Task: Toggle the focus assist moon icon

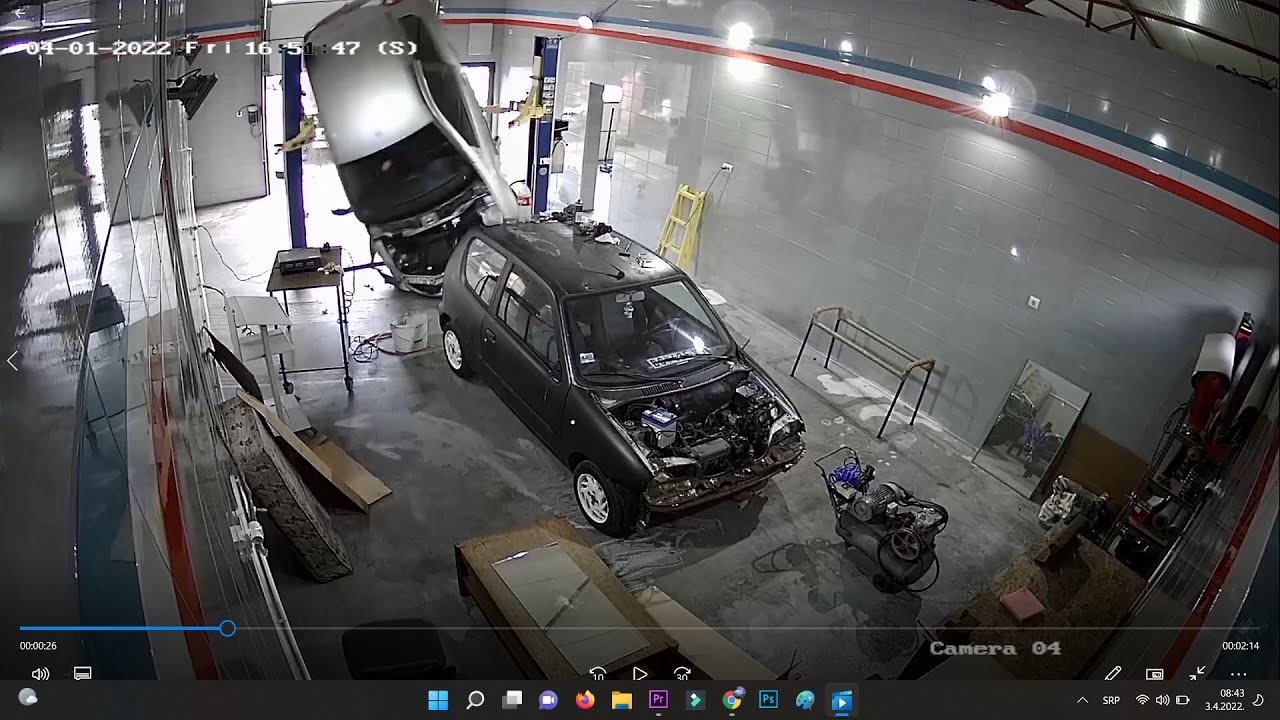Action: click(1258, 700)
